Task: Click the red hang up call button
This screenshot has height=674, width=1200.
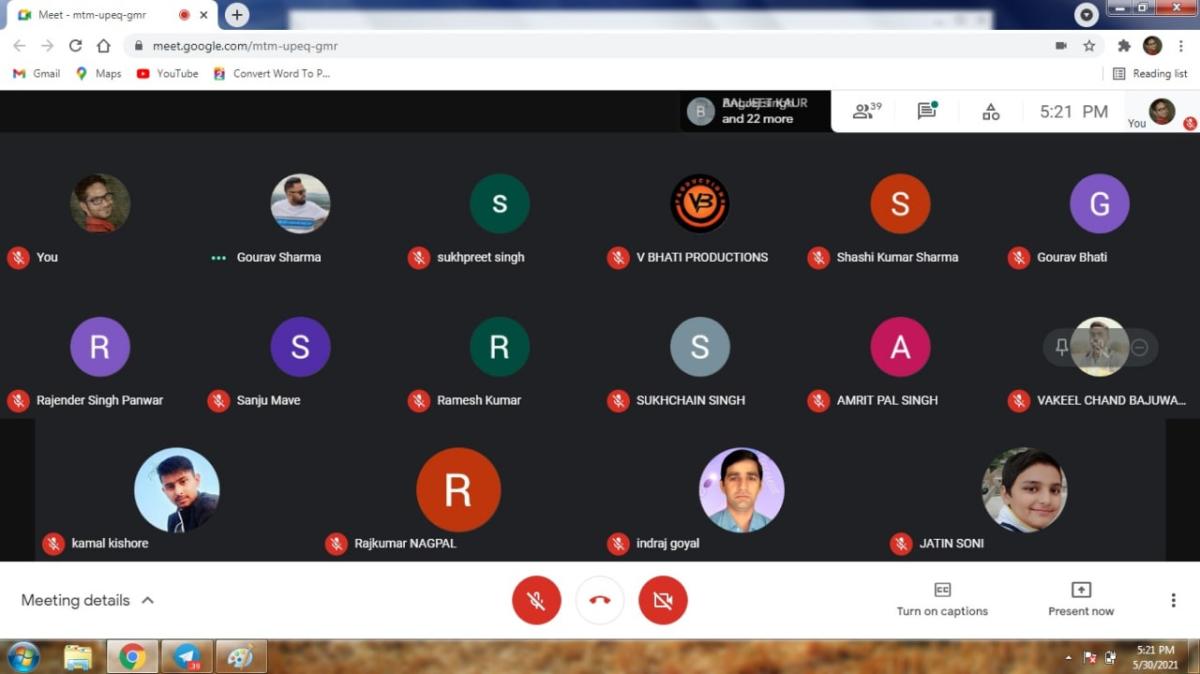Action: point(600,600)
